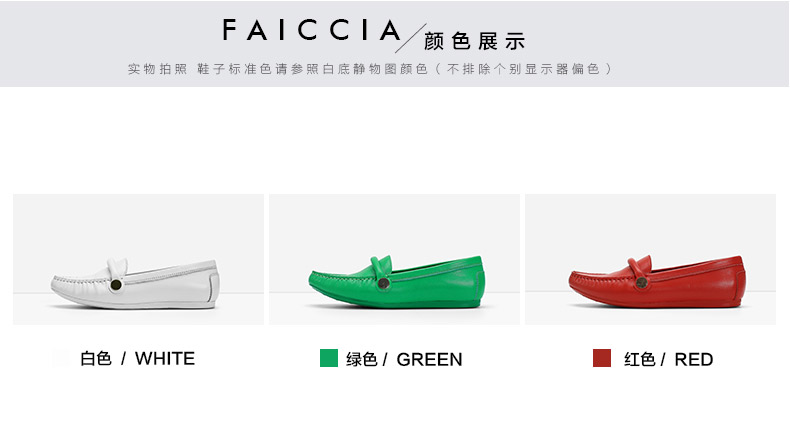790x425 pixels.
Task: Click the FAICCIA brand logo text
Action: [x=311, y=30]
